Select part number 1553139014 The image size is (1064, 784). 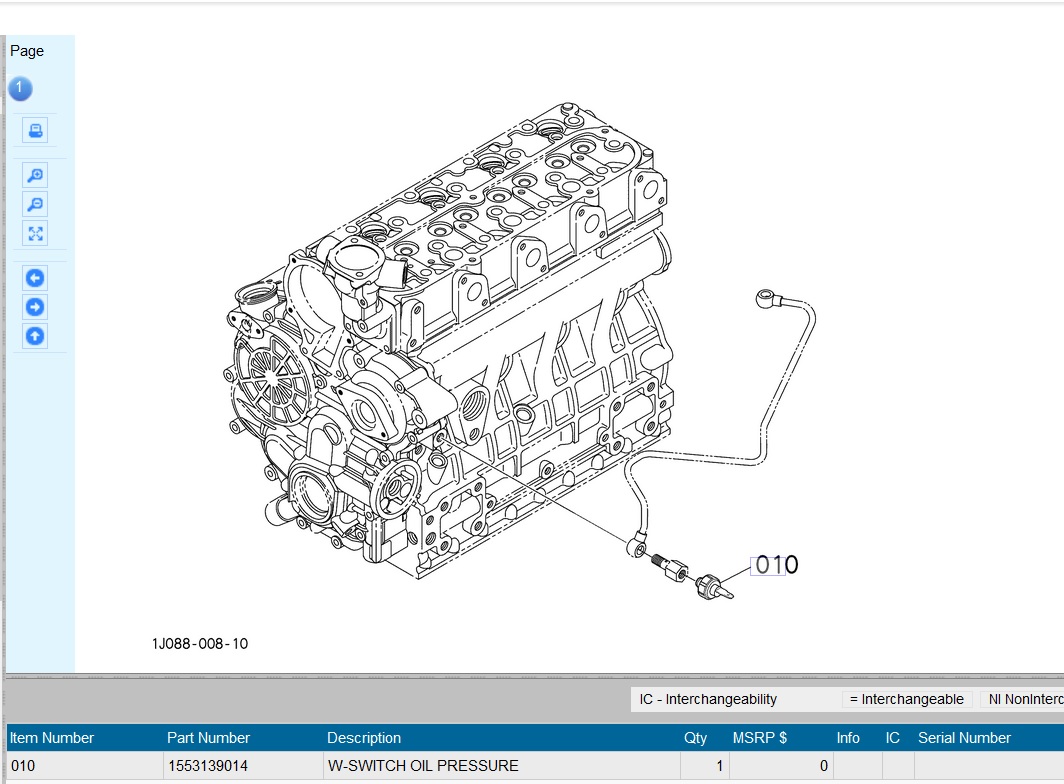243,766
